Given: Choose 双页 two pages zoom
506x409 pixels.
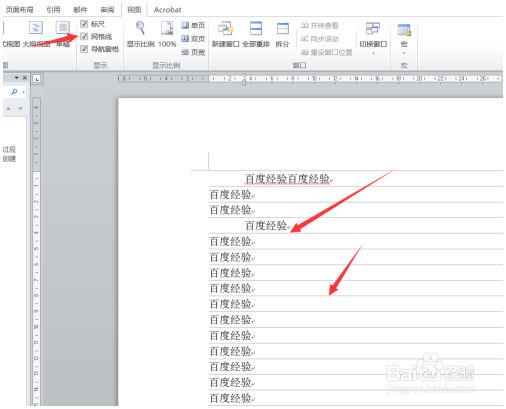Looking at the screenshot, I should point(193,39).
